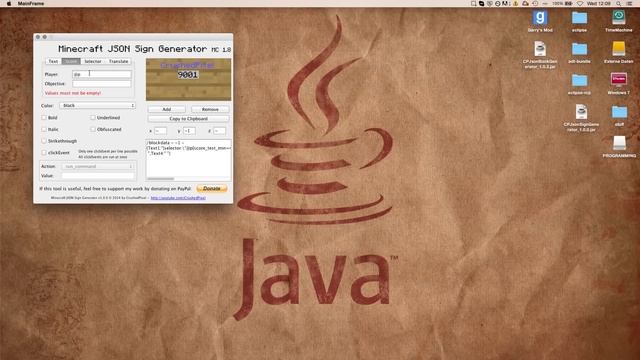The width and height of the screenshot is (640, 360).
Task: Open Notification Center list icon
Action: coord(629,3)
